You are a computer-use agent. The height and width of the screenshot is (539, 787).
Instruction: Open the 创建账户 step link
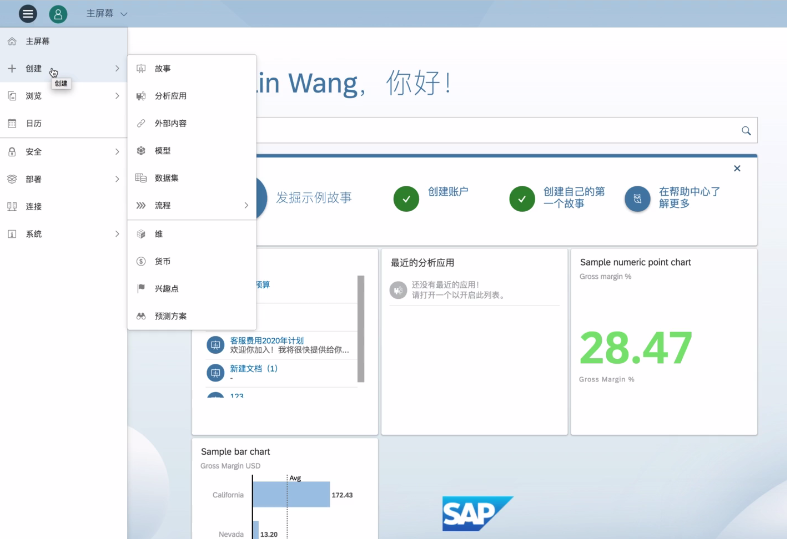(x=448, y=191)
